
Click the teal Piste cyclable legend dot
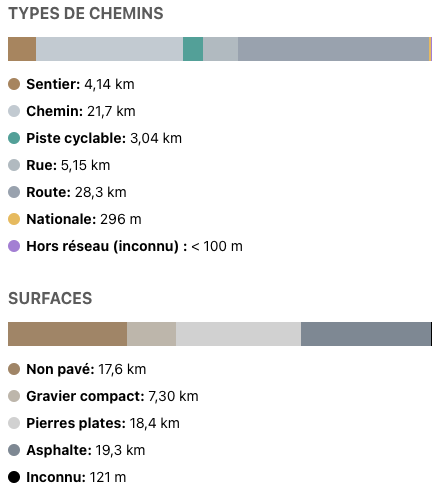coord(14,138)
